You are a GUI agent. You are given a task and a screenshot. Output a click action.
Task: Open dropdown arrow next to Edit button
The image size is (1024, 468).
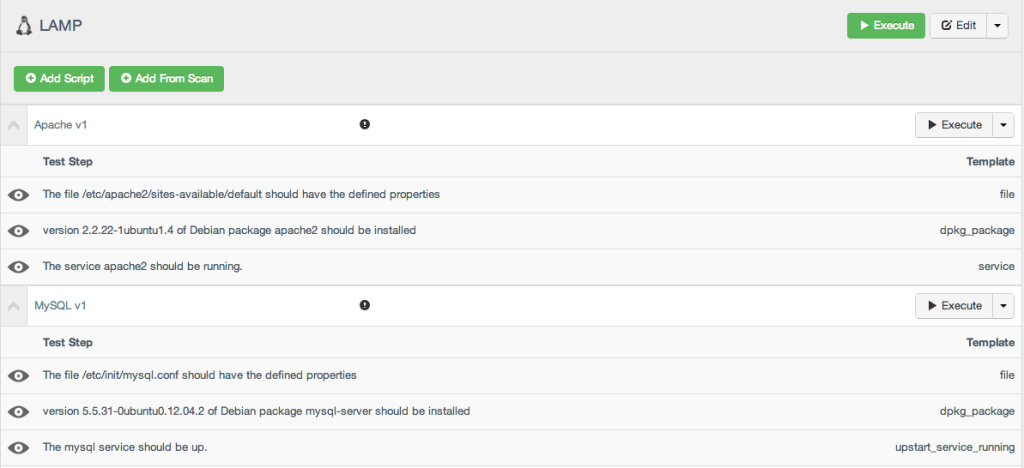click(x=997, y=25)
